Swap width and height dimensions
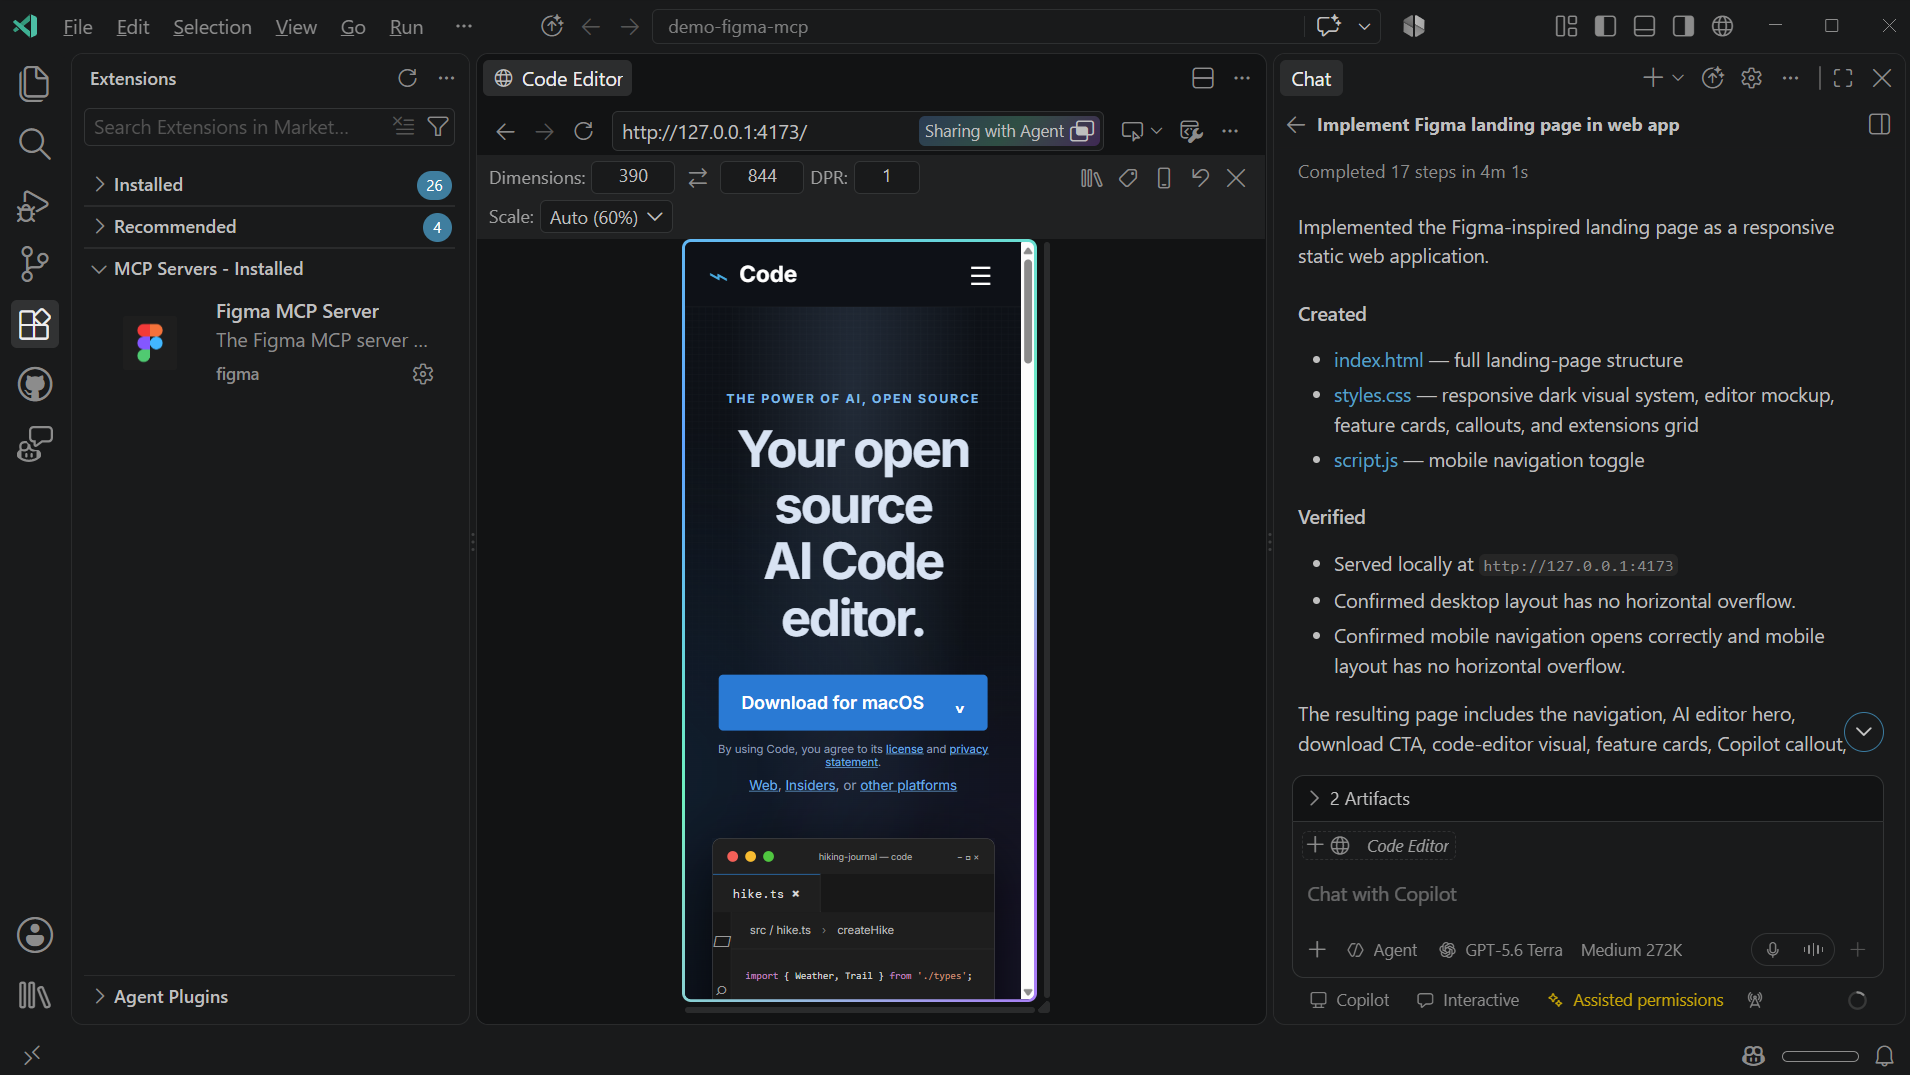1910x1075 pixels. click(x=697, y=177)
